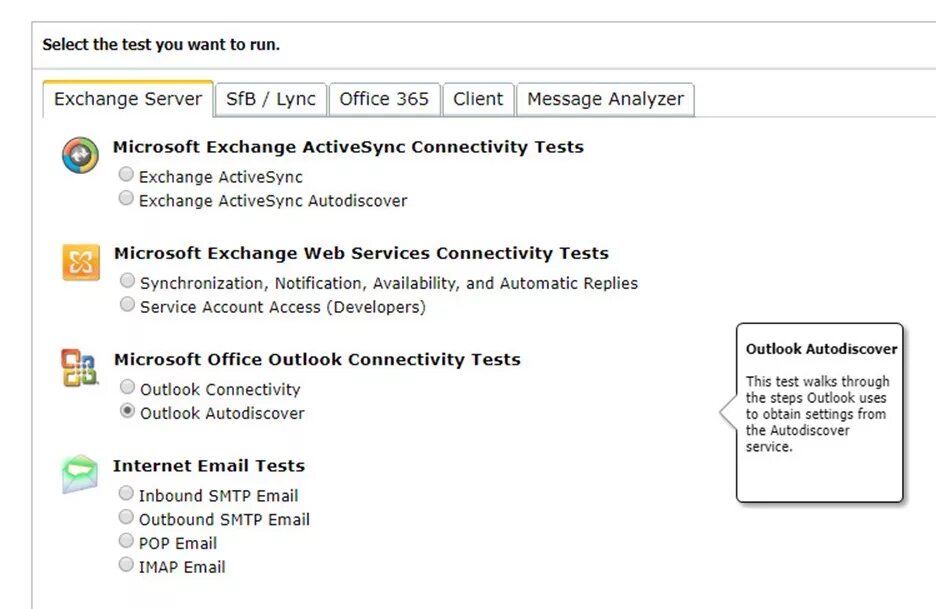
Task: Pick the POP Email radio button
Action: (126, 541)
